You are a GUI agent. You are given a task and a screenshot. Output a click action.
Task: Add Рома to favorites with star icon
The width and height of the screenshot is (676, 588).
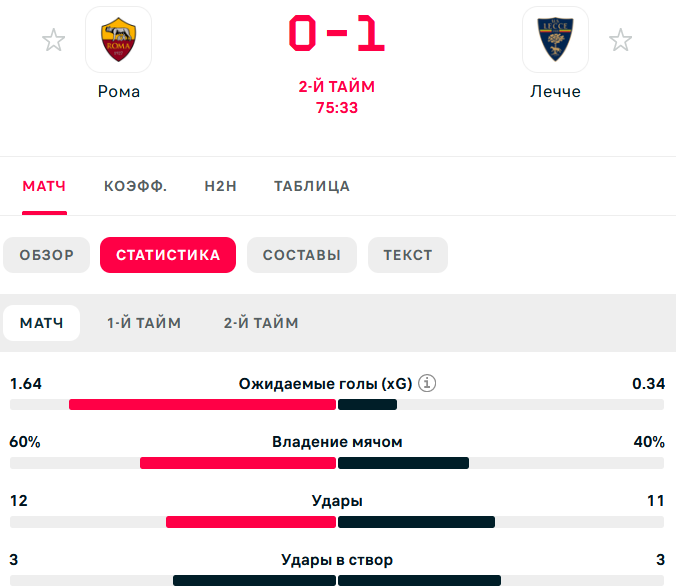click(53, 40)
